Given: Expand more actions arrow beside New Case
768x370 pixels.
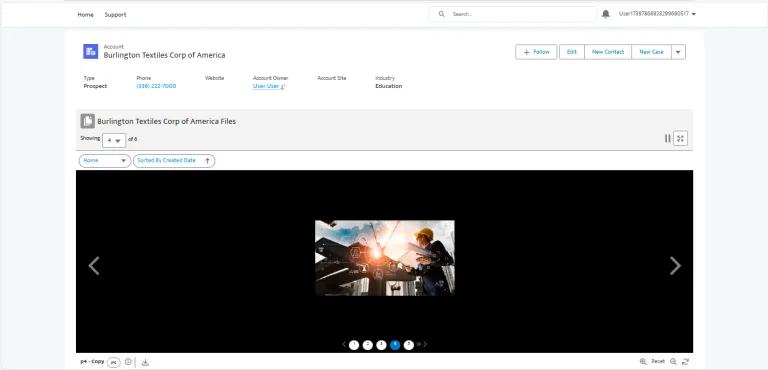Looking at the screenshot, I should point(678,52).
